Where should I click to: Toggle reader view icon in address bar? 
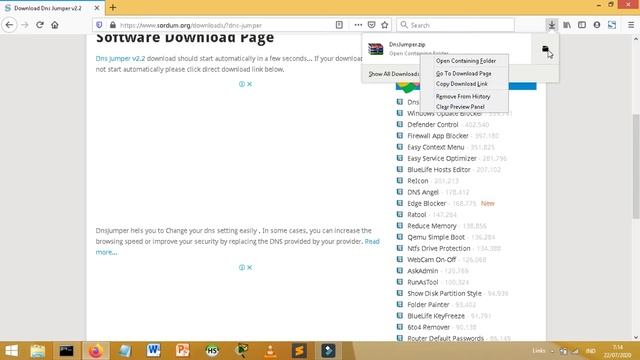339,25
